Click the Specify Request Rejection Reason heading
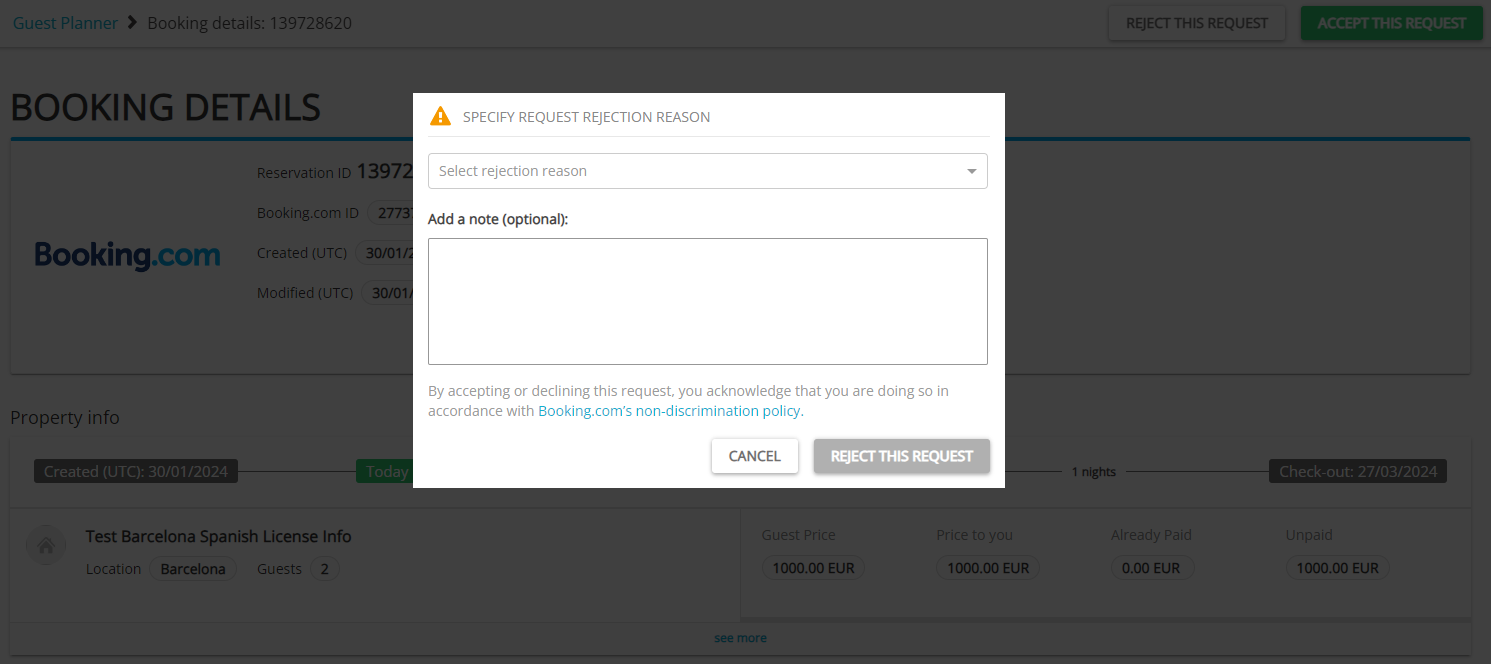Image resolution: width=1491 pixels, height=664 pixels. (586, 117)
